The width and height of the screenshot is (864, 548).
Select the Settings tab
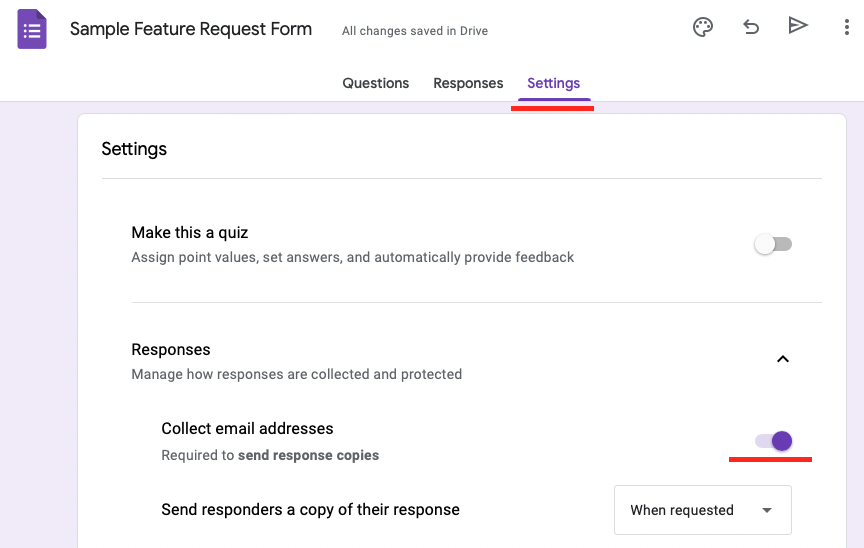(553, 83)
